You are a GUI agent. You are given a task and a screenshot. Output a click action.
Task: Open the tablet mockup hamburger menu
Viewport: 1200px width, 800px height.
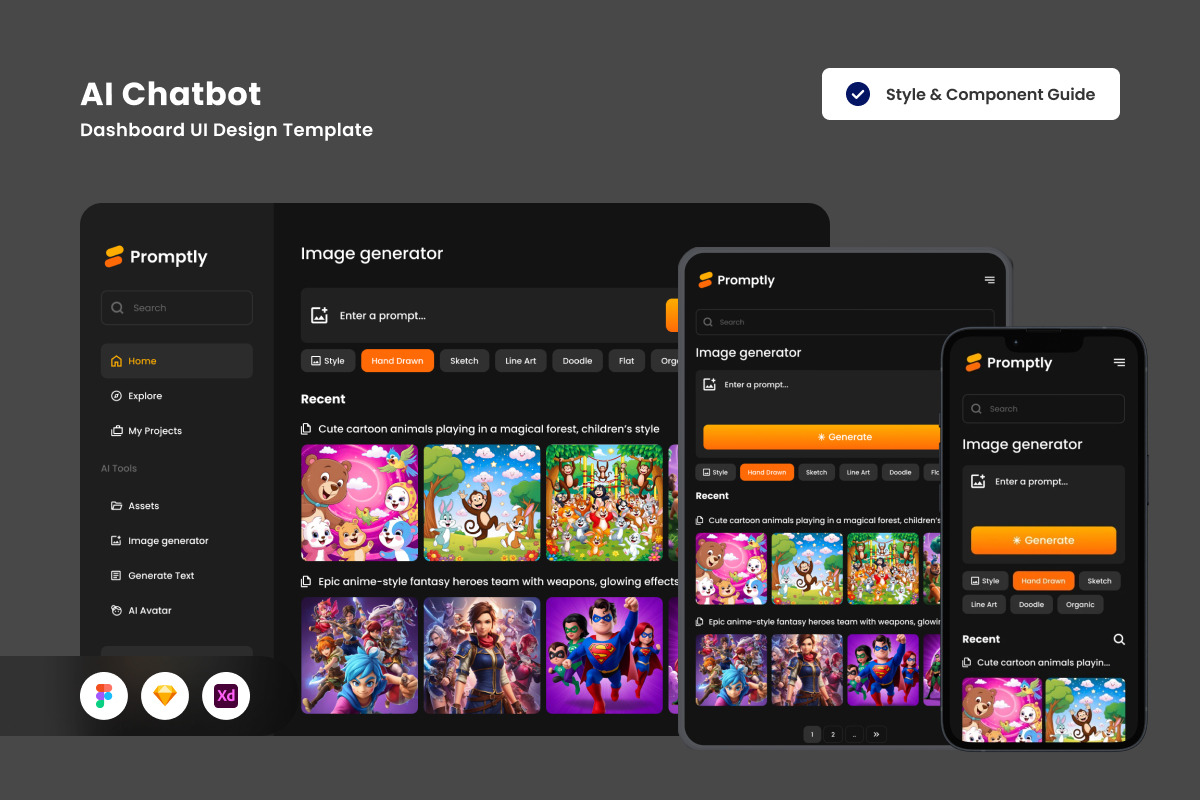(989, 281)
